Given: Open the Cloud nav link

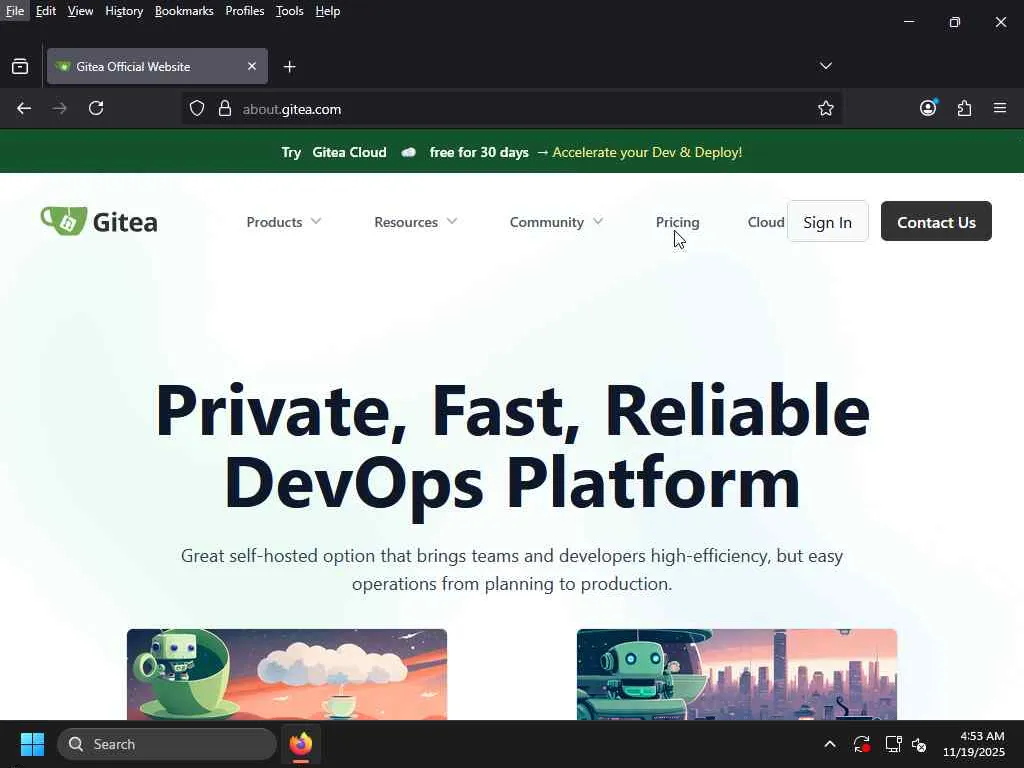Looking at the screenshot, I should point(765,222).
